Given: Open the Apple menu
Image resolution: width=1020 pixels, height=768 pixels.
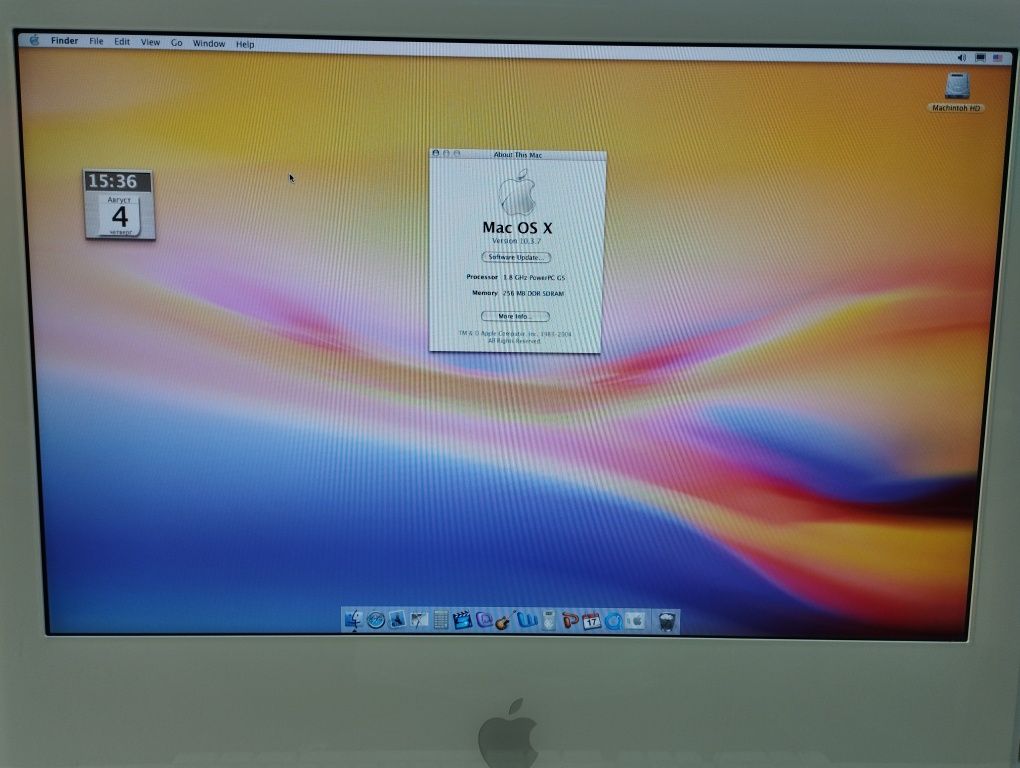Looking at the screenshot, I should [x=34, y=40].
